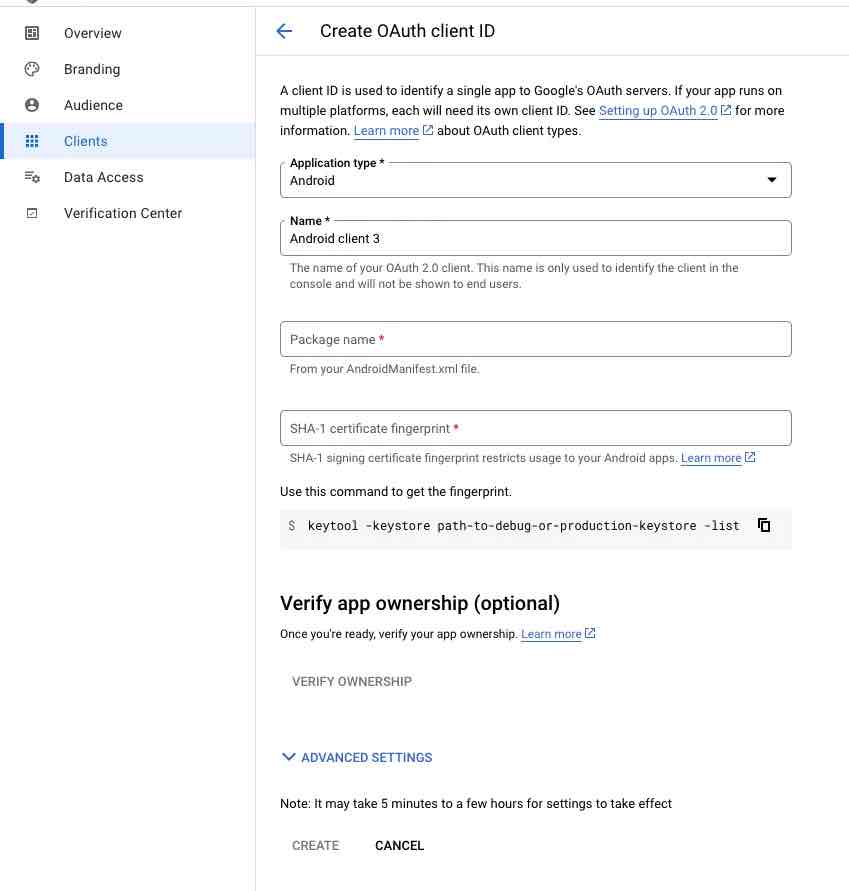Click the Verification Center checkbox icon
The height and width of the screenshot is (891, 849).
(x=32, y=213)
